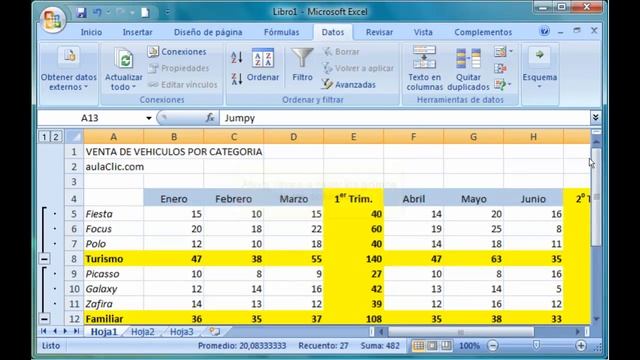Click the 1er Trim. header cell

point(353,198)
